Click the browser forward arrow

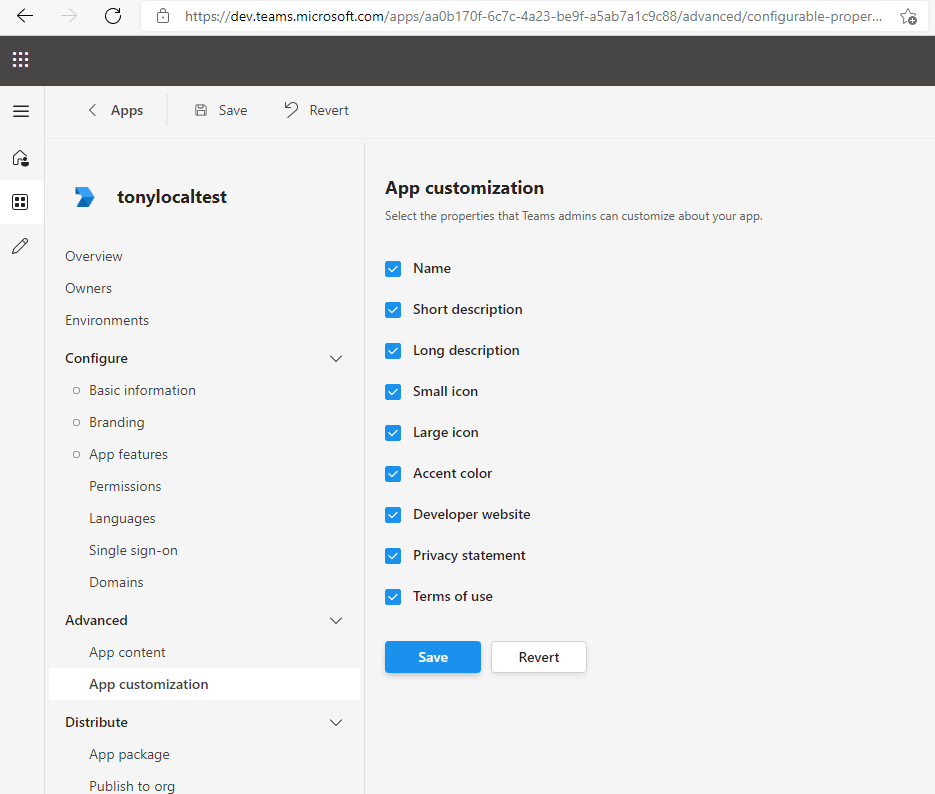click(69, 16)
